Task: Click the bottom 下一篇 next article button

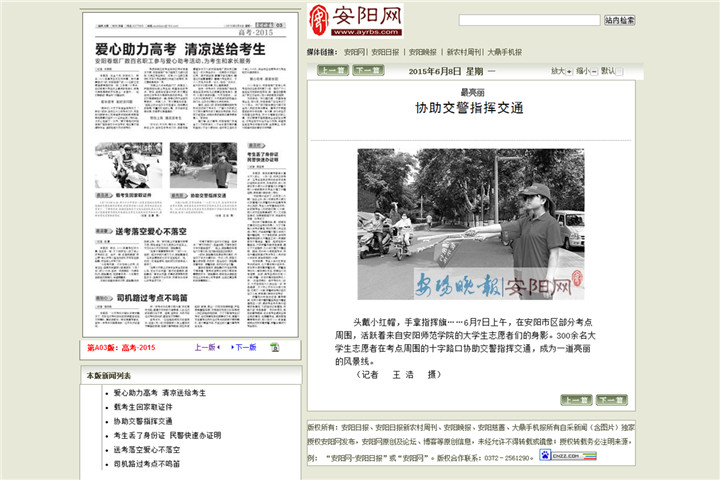Action: (x=612, y=400)
